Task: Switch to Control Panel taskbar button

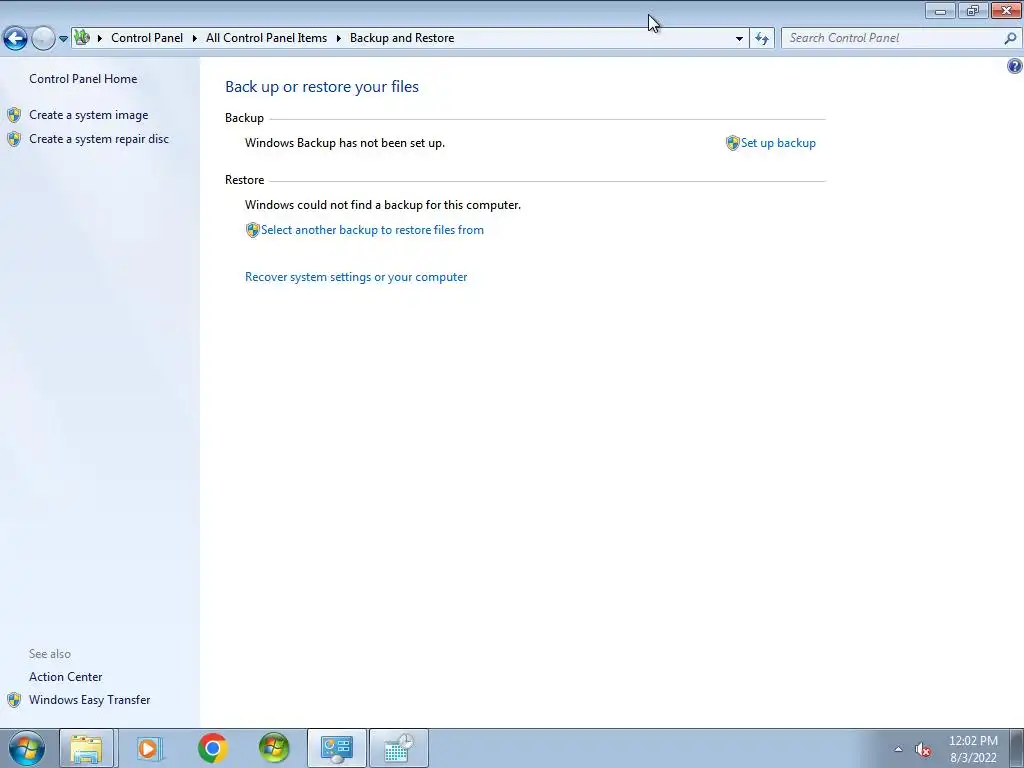Action: point(337,748)
